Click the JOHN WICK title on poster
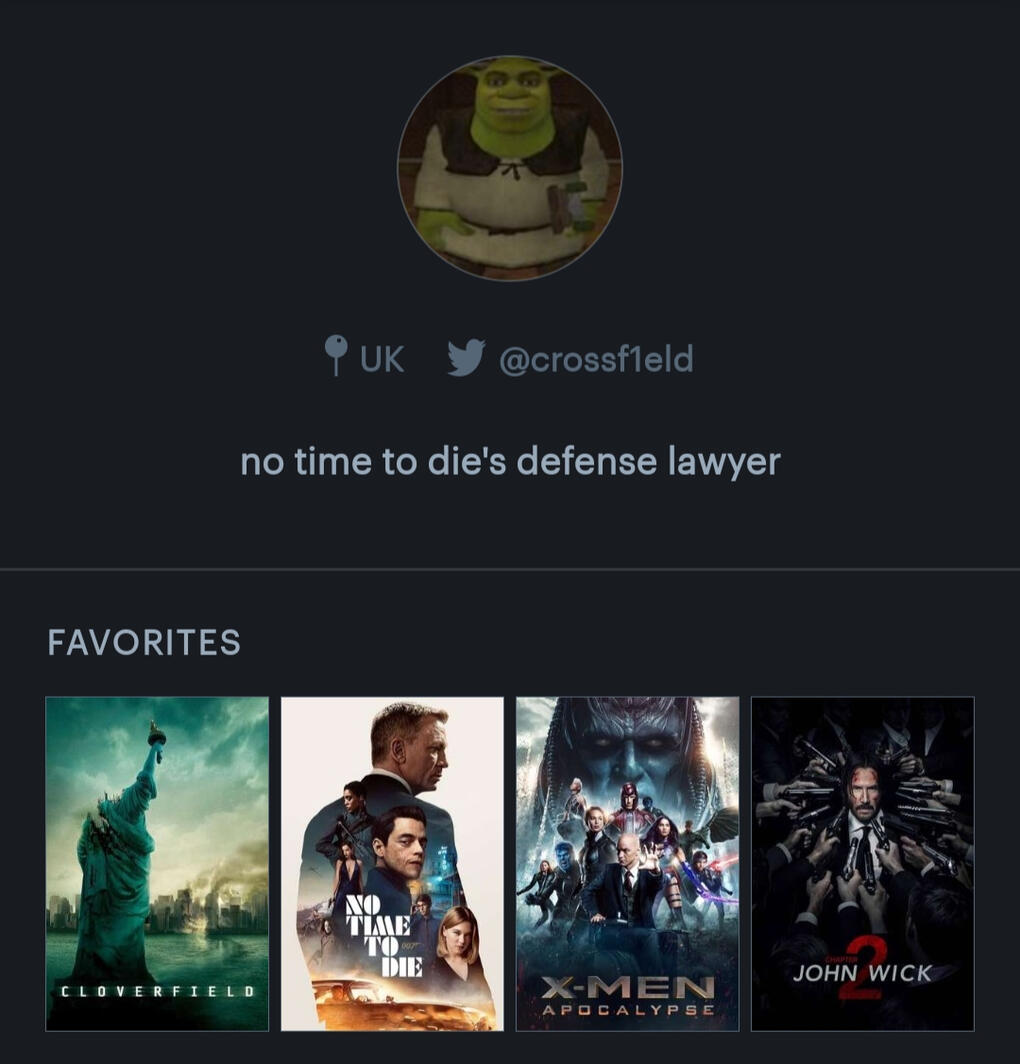This screenshot has width=1020, height=1064. click(x=862, y=973)
